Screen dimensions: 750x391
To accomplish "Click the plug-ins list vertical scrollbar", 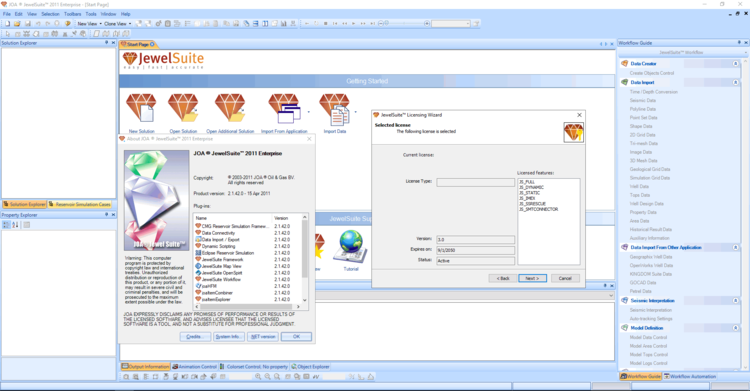I will click(x=305, y=258).
